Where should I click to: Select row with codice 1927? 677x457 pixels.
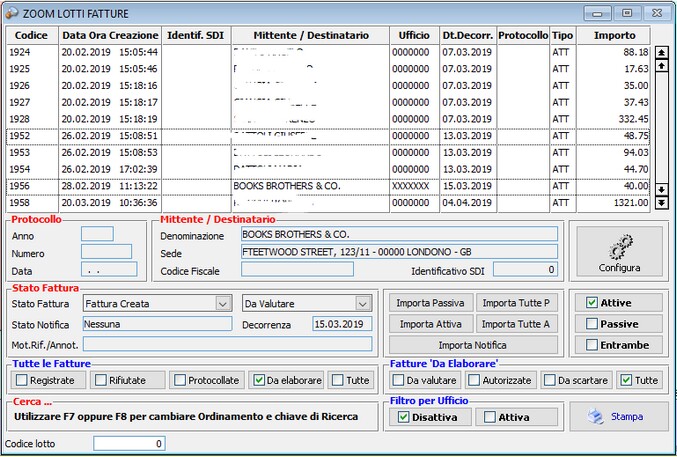coord(328,102)
